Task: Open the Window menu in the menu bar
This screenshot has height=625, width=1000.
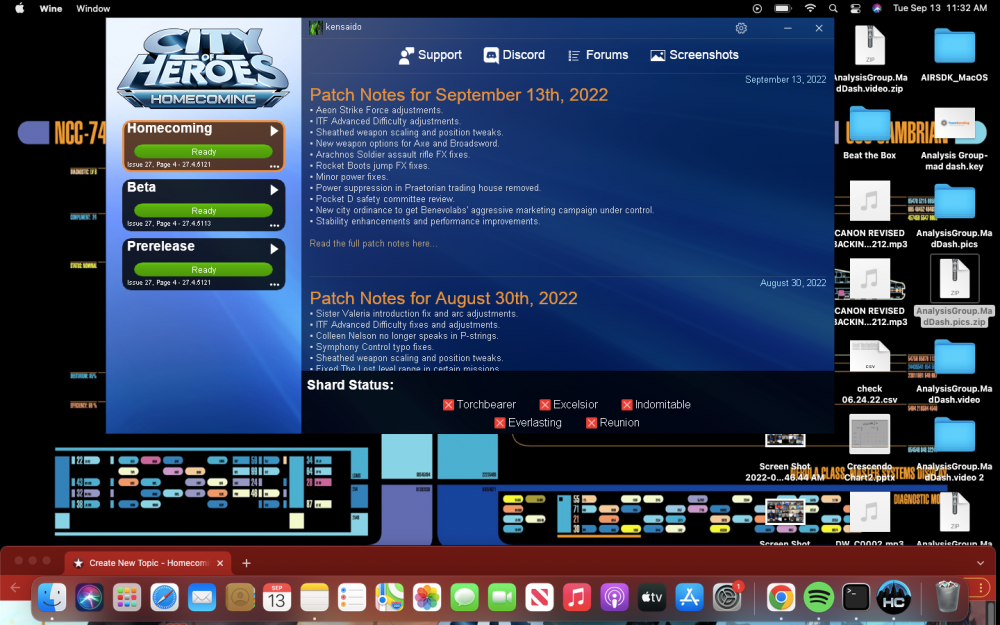Action: click(93, 8)
